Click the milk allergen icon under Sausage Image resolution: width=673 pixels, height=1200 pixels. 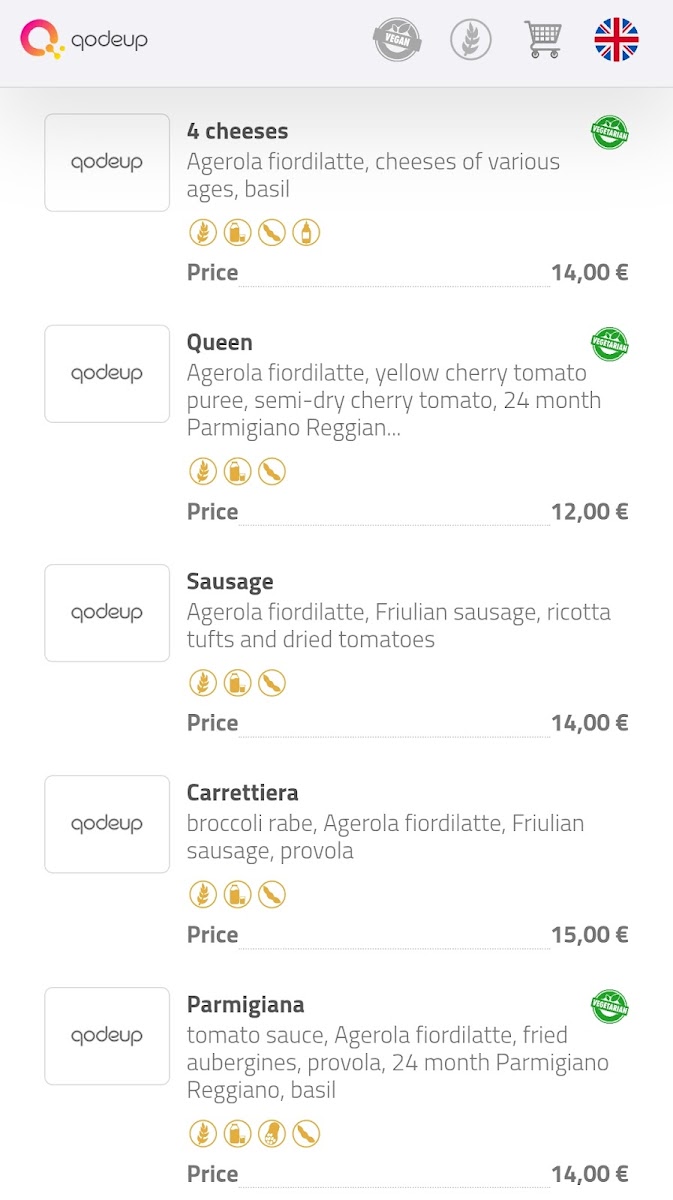(237, 683)
